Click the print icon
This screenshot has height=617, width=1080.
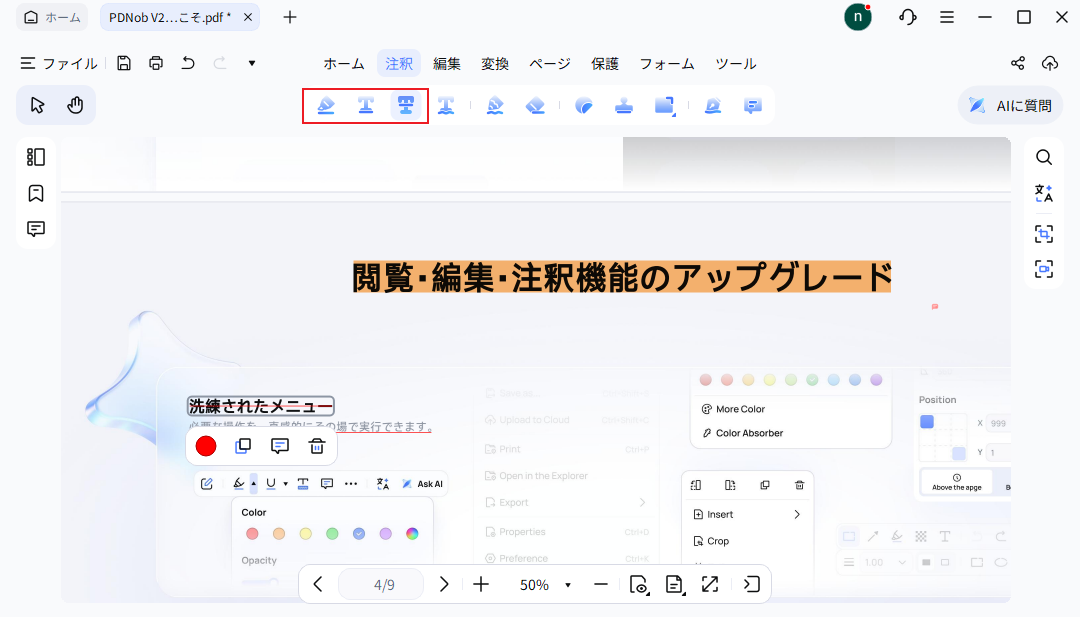click(x=156, y=63)
